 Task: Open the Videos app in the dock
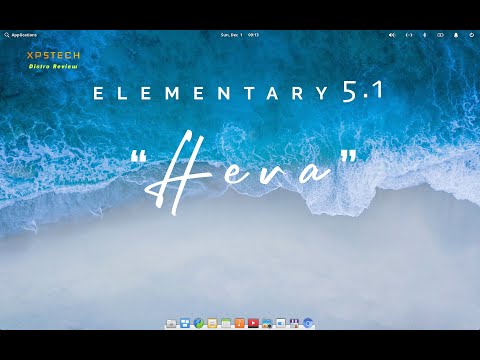tap(253, 323)
